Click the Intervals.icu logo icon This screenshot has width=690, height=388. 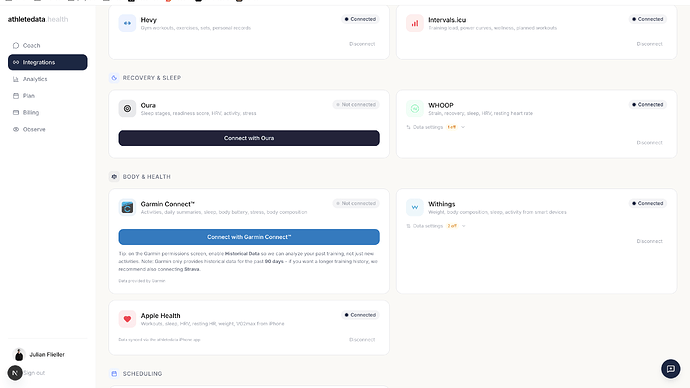click(415, 23)
